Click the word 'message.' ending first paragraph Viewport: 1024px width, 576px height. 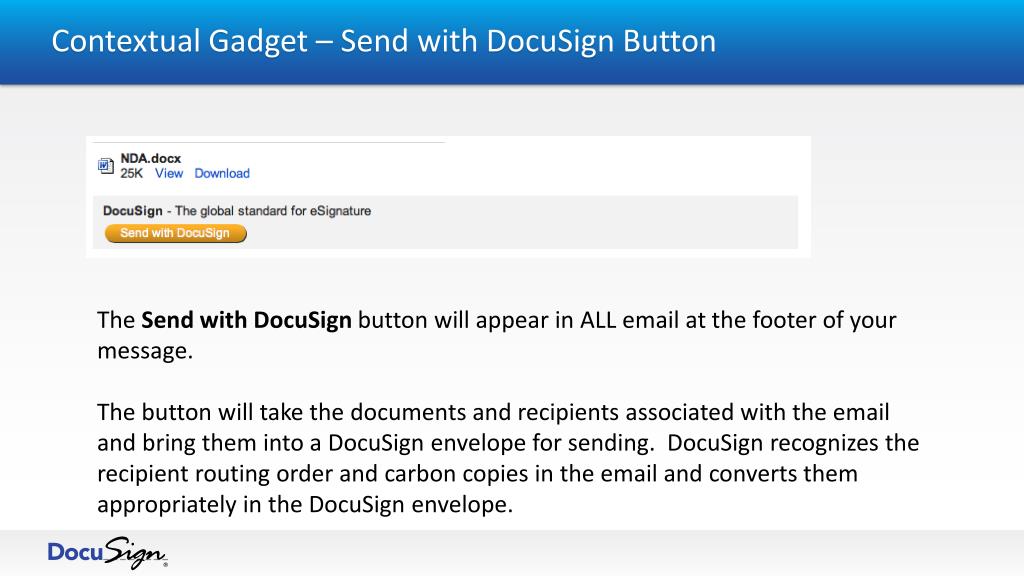tap(145, 351)
